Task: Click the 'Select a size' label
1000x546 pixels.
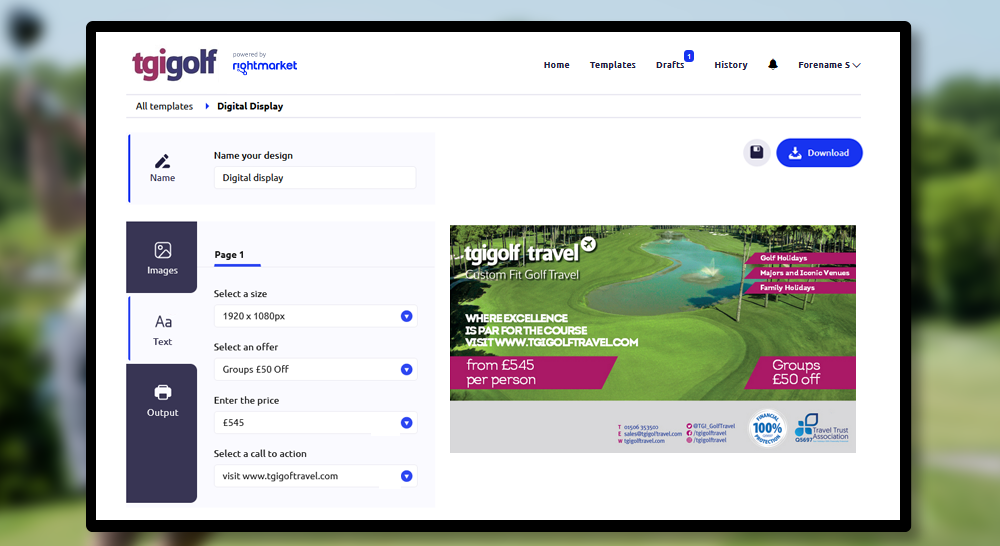Action: 240,294
